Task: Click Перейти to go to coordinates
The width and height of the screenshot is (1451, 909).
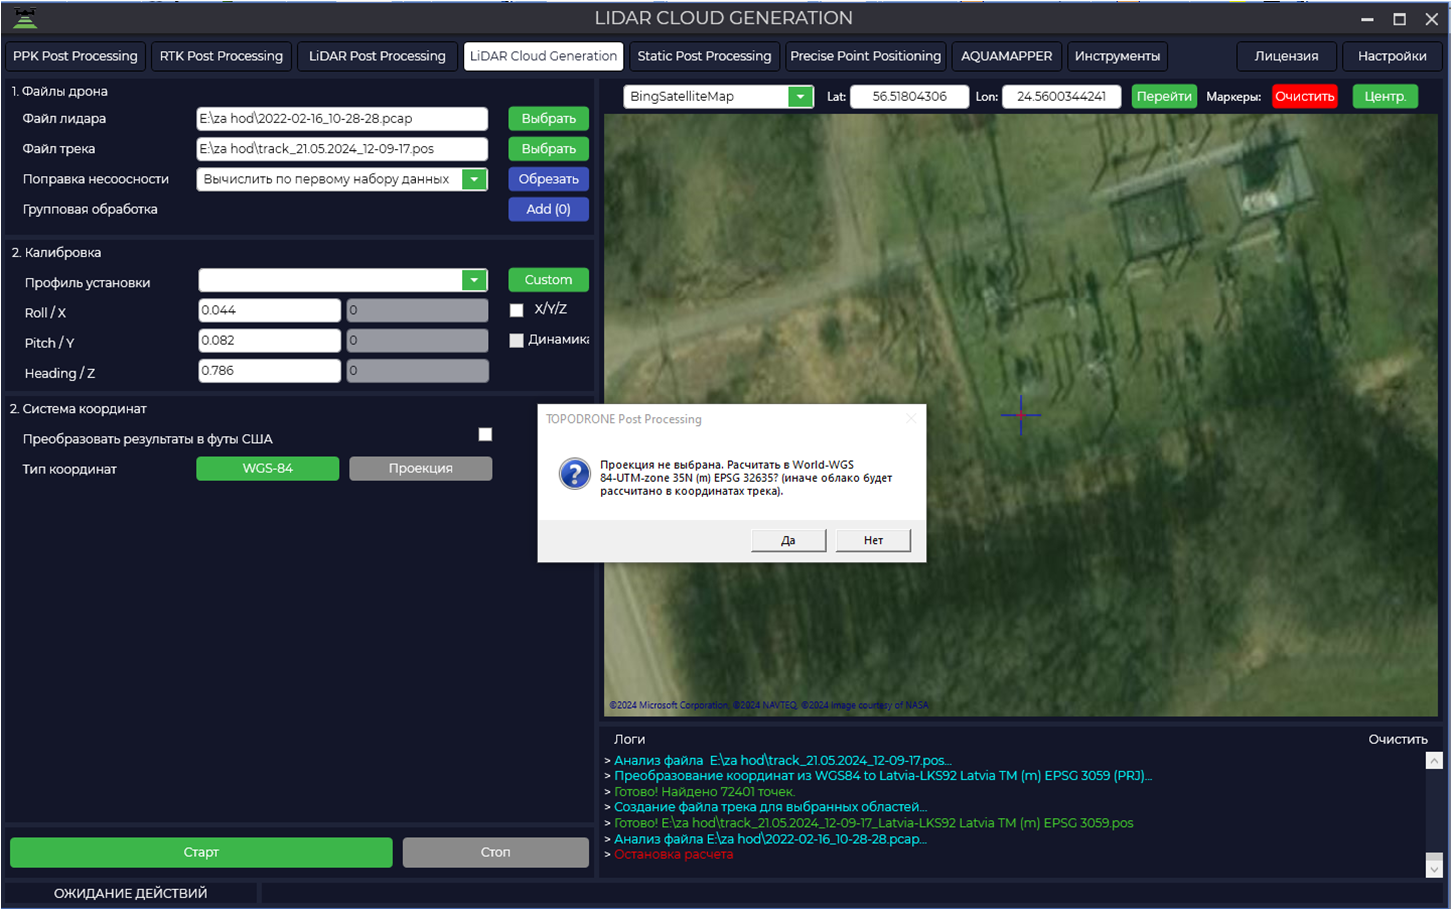Action: click(x=1164, y=96)
